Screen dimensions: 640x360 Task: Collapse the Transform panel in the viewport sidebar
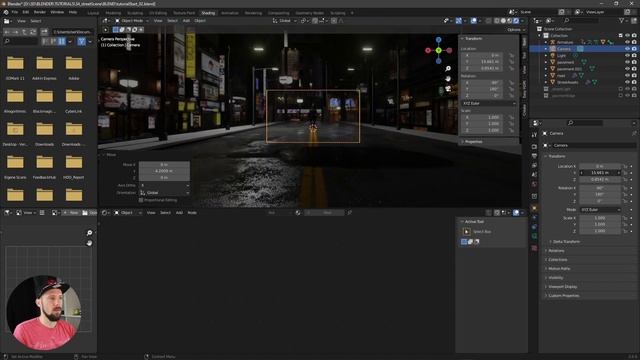click(x=472, y=38)
